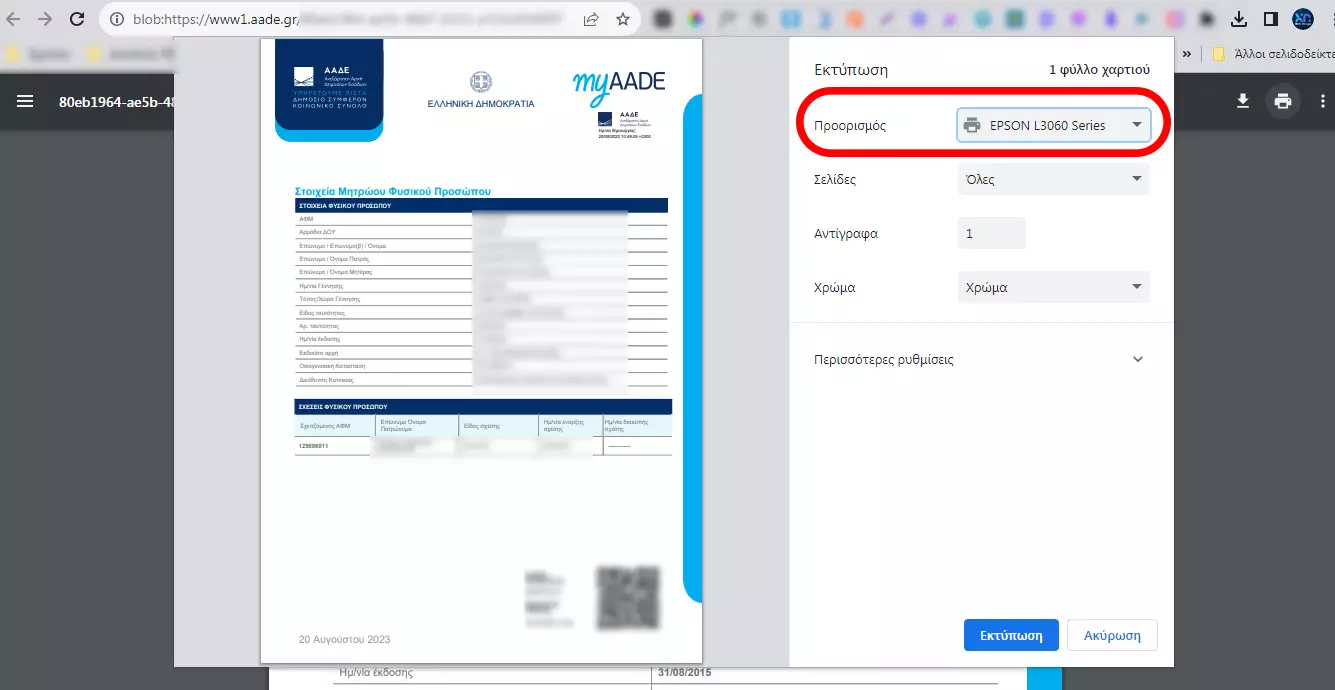The image size is (1335, 690).
Task: Open Chrome downloads from the toolbar
Action: click(1239, 19)
